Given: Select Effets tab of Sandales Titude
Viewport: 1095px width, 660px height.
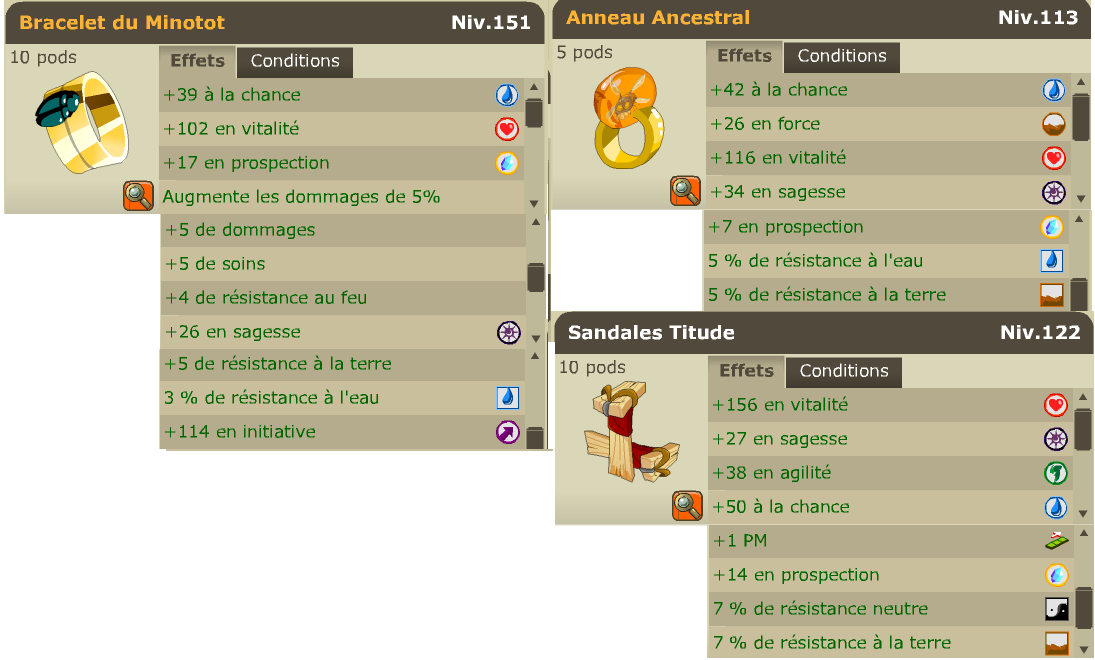Looking at the screenshot, I should (x=747, y=371).
